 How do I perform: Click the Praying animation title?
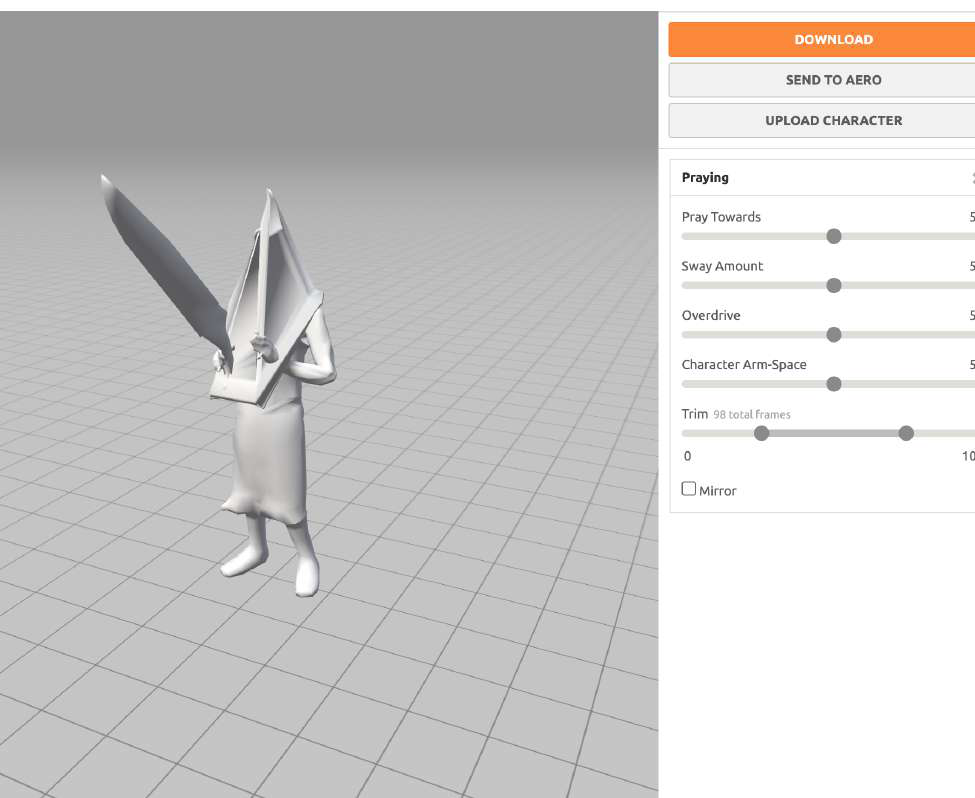point(705,177)
